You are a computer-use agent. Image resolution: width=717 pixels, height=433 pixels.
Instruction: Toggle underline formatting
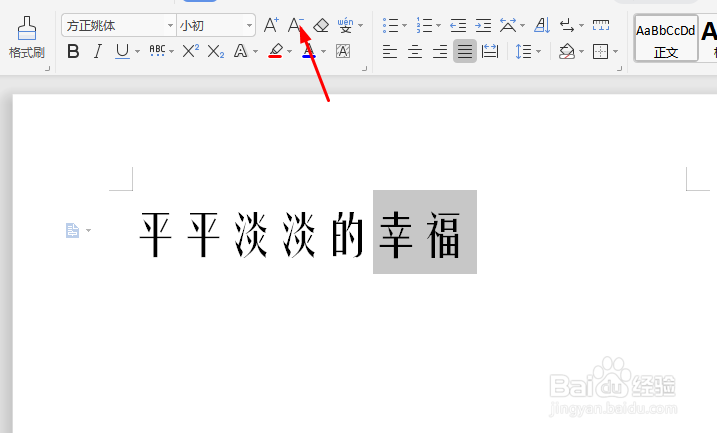pyautogui.click(x=122, y=51)
